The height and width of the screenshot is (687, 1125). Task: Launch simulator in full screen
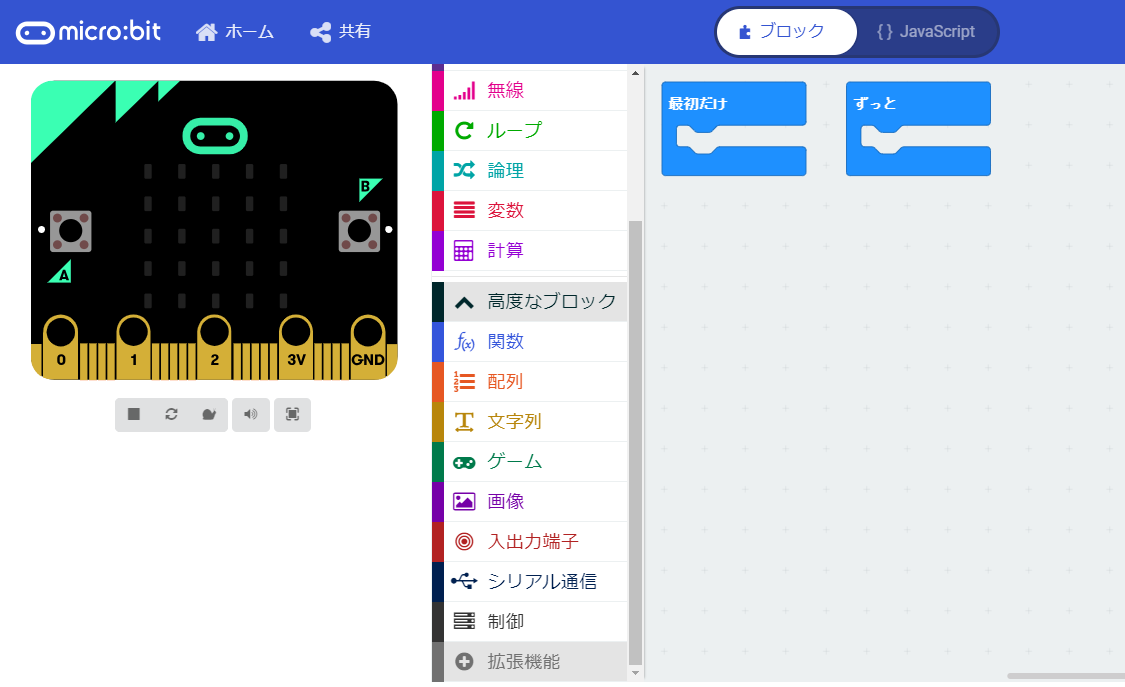tap(291, 414)
